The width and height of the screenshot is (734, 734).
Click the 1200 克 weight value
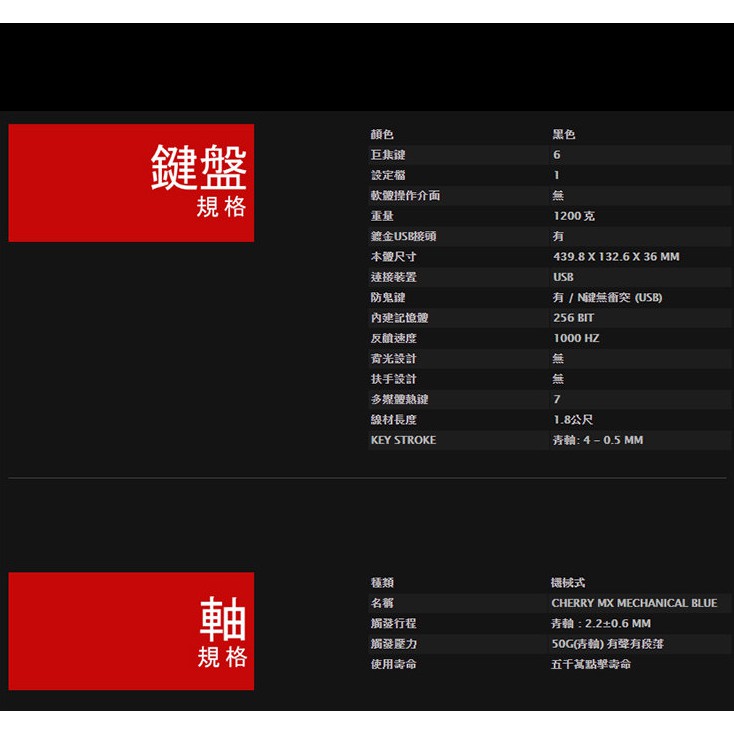pos(574,216)
